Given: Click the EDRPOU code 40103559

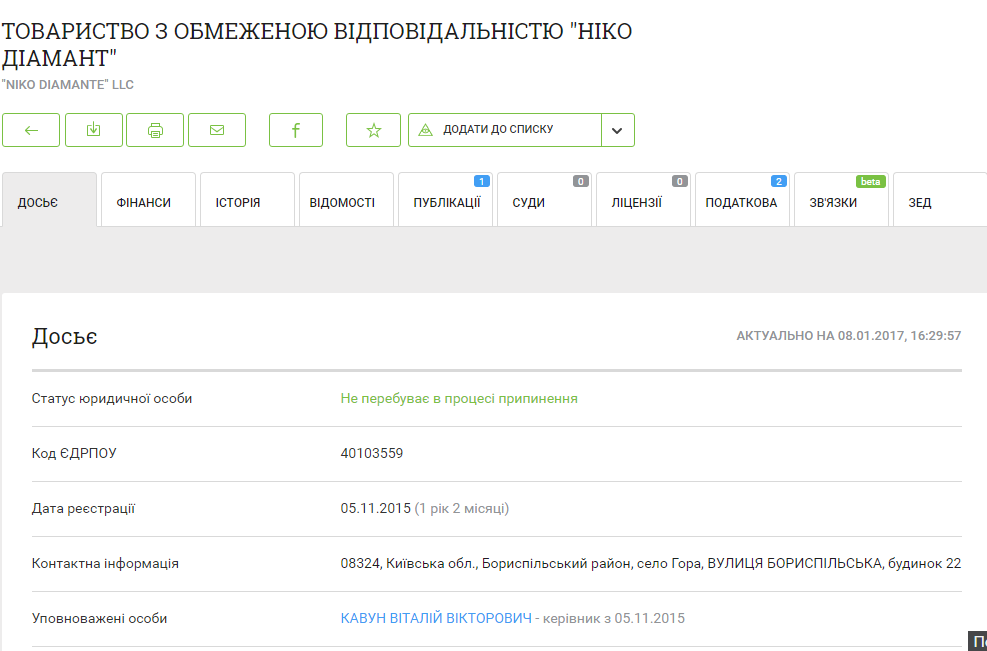Looking at the screenshot, I should tap(372, 453).
